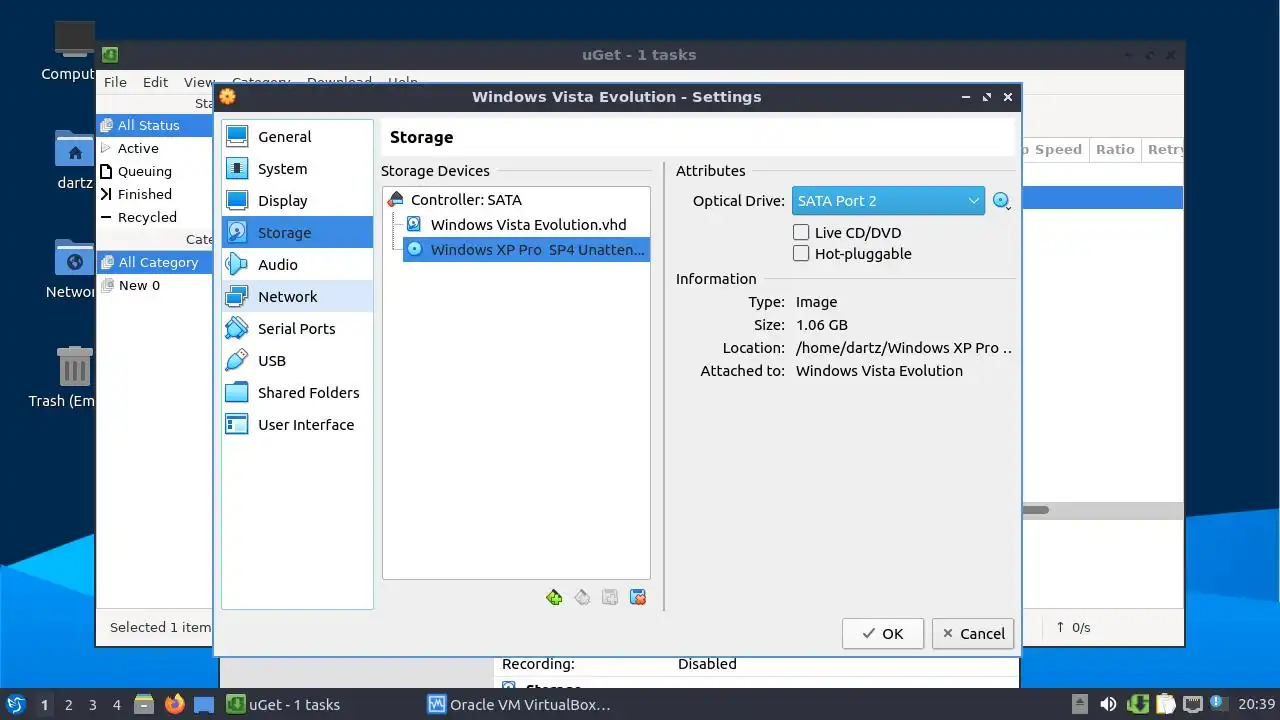The image size is (1280, 720).
Task: Click Ratio column header in uGet
Action: click(1115, 149)
